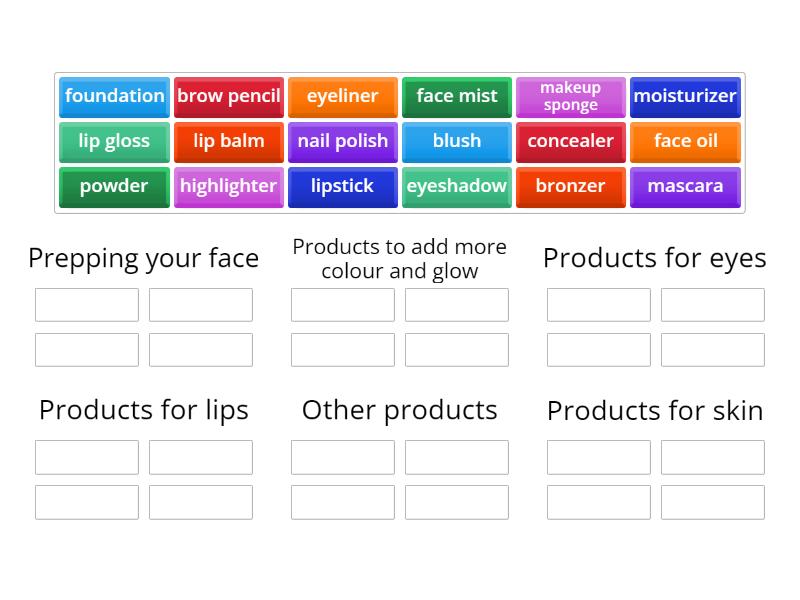Select the eyeshadow tile

coord(457,187)
